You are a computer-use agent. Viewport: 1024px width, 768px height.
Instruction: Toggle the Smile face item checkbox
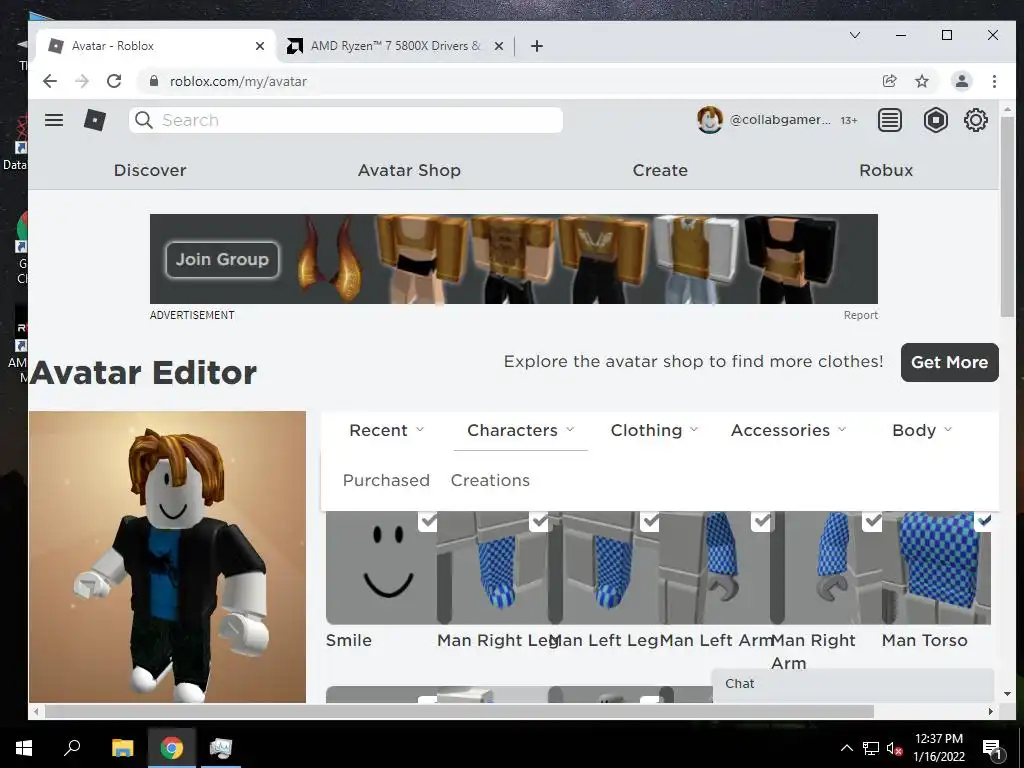pyautogui.click(x=428, y=521)
